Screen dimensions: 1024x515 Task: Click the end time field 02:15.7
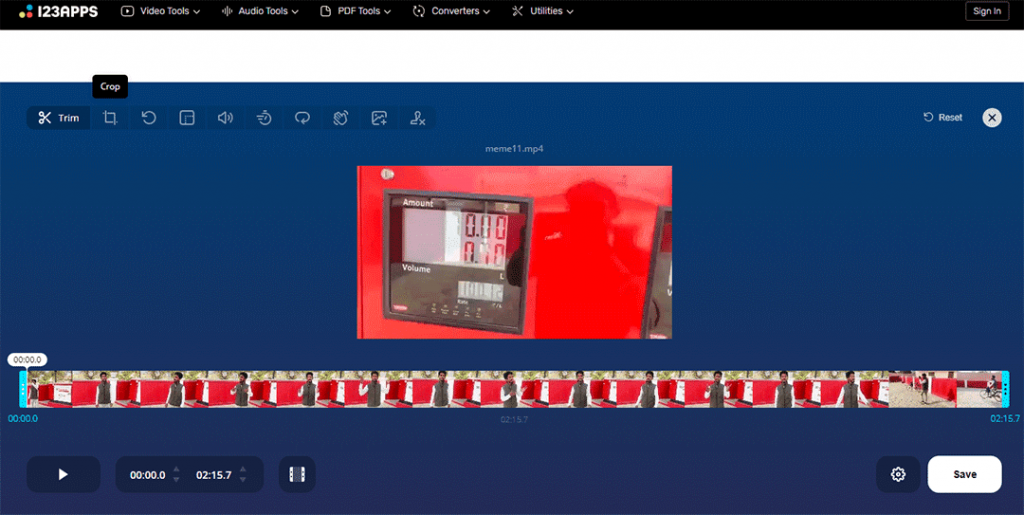pyautogui.click(x=214, y=475)
